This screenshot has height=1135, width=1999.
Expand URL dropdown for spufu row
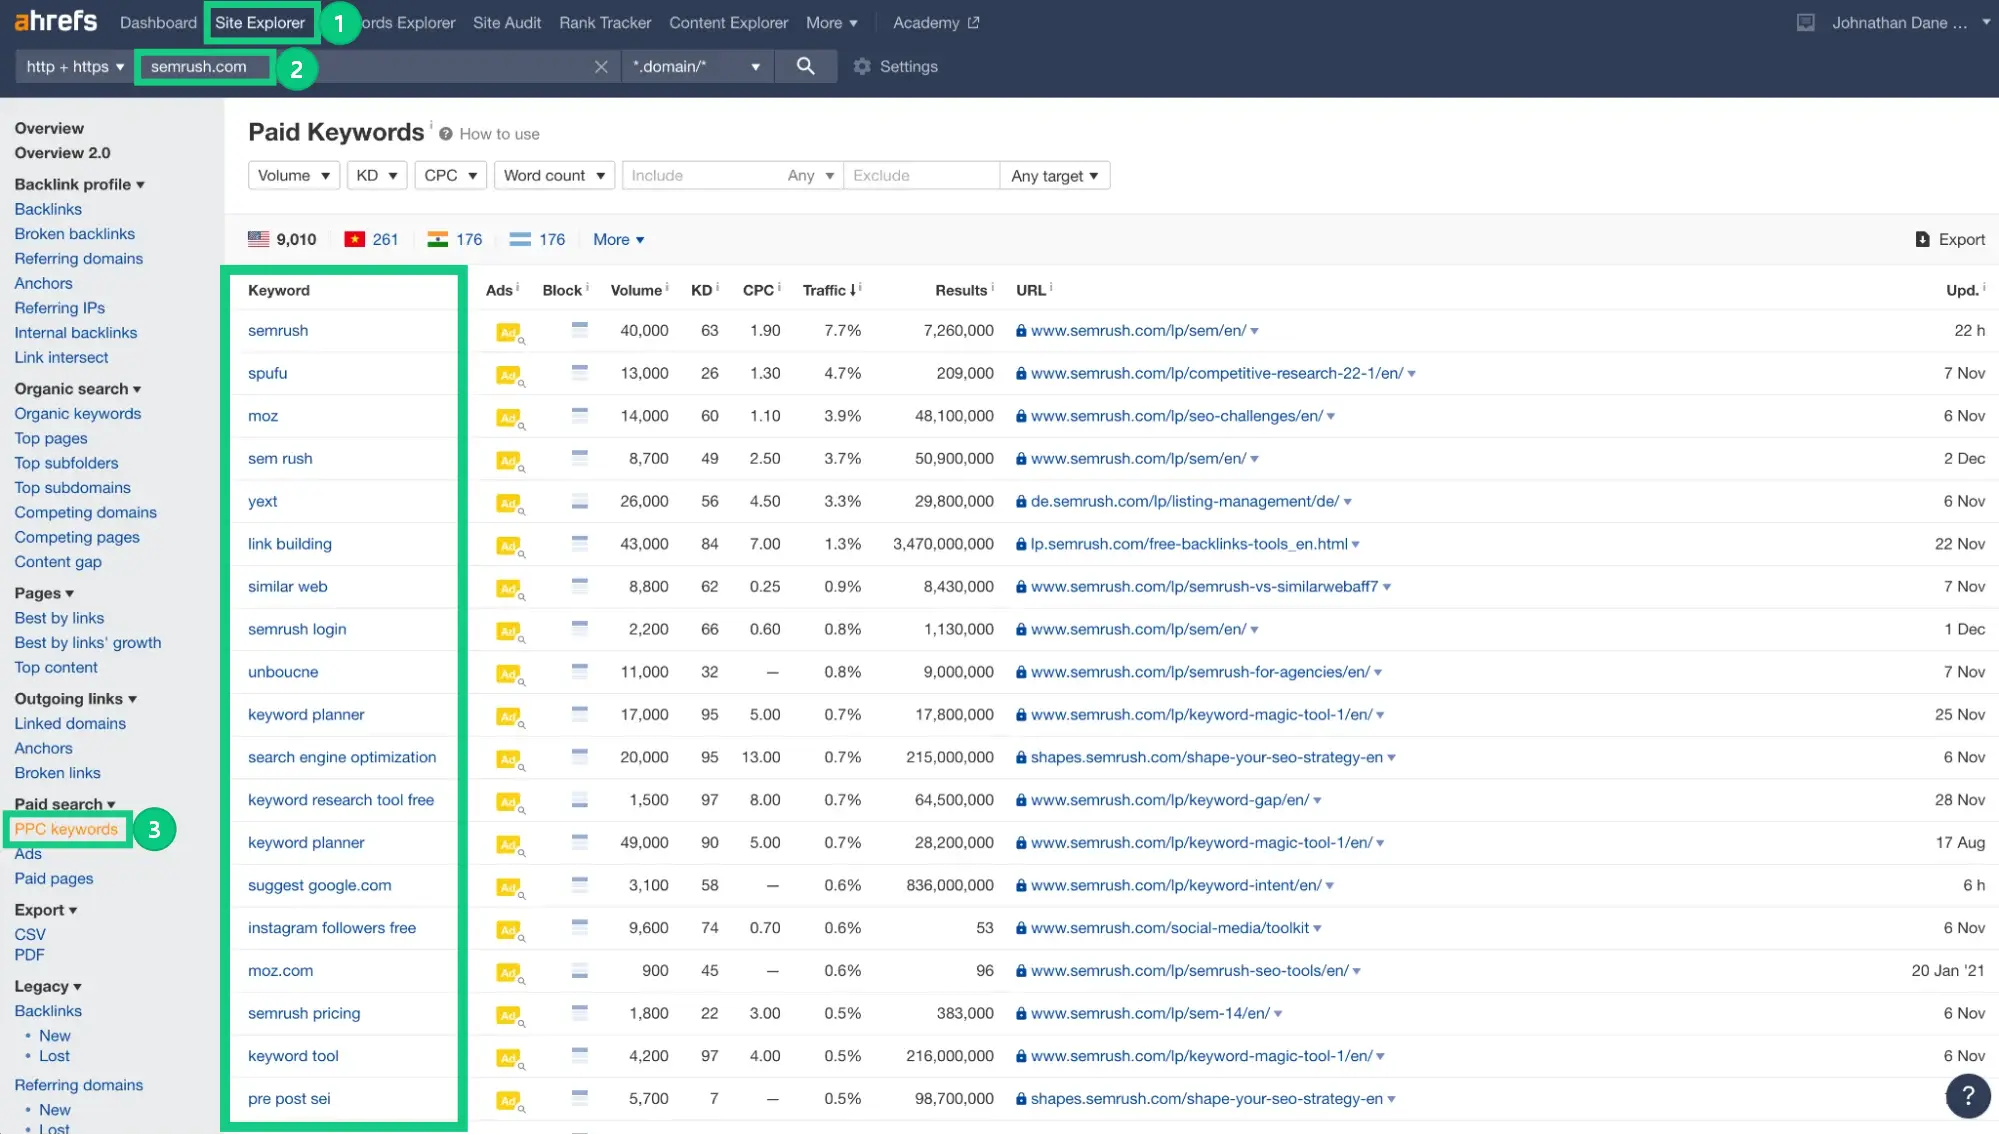coord(1411,374)
